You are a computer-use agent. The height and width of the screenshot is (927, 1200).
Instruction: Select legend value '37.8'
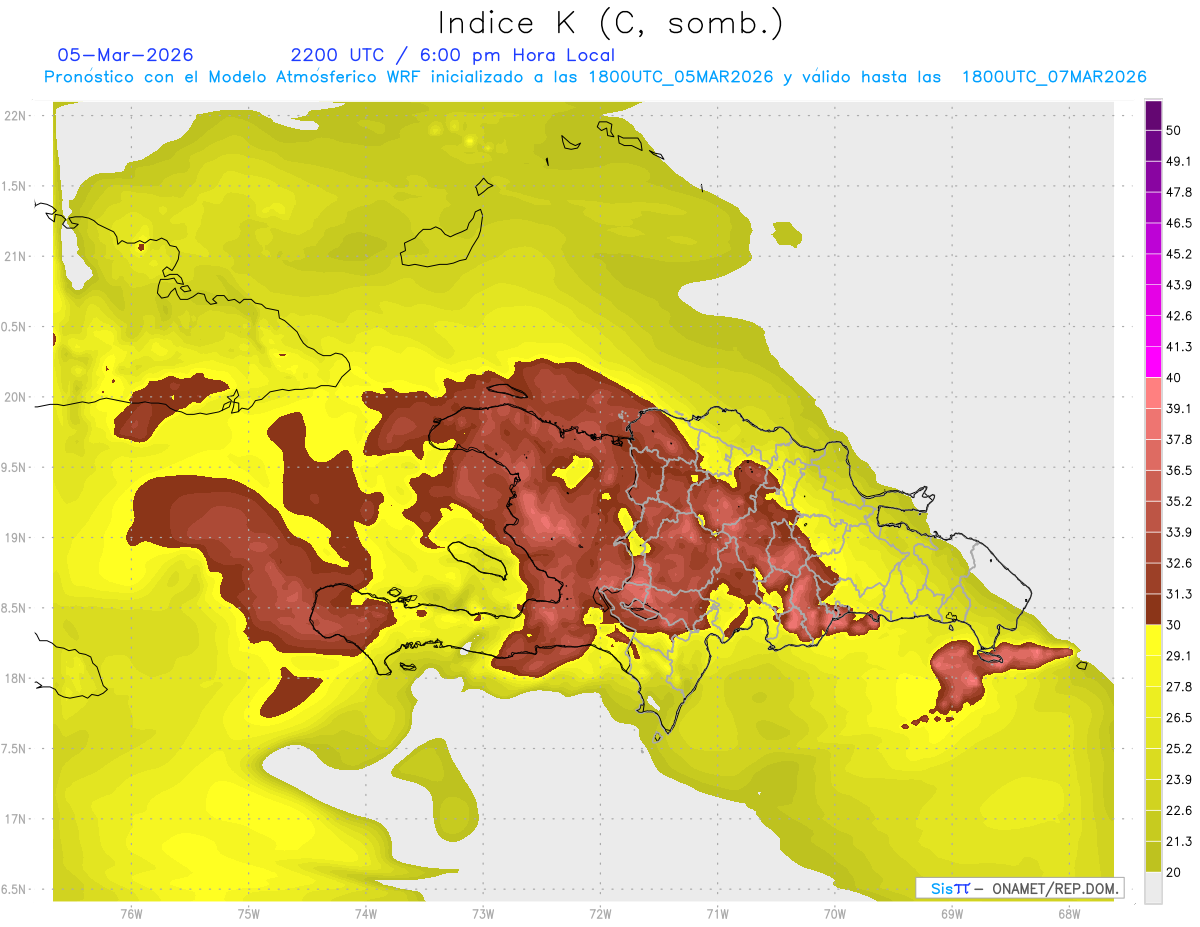coord(1179,439)
